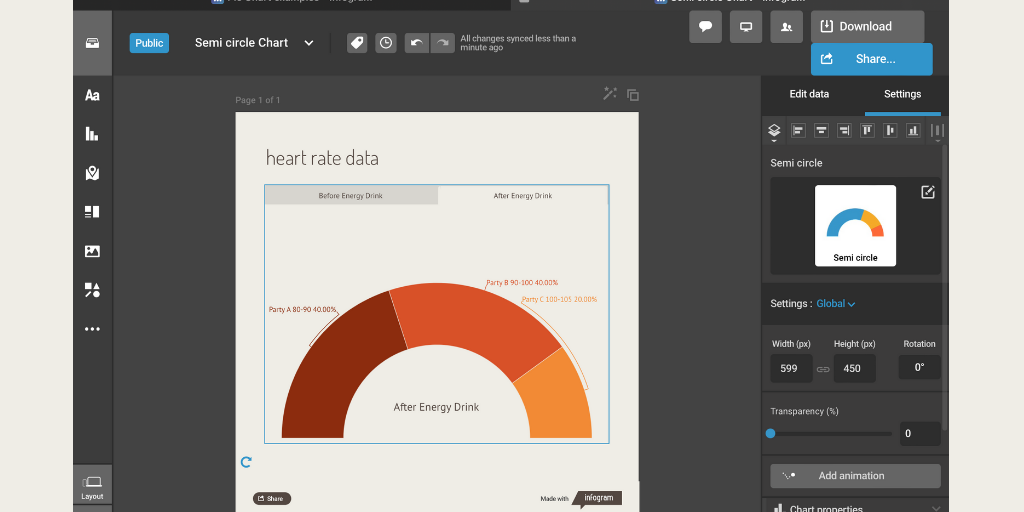Click the Party C 100-105 20.00% label
The width and height of the screenshot is (1024, 512).
coord(559,300)
